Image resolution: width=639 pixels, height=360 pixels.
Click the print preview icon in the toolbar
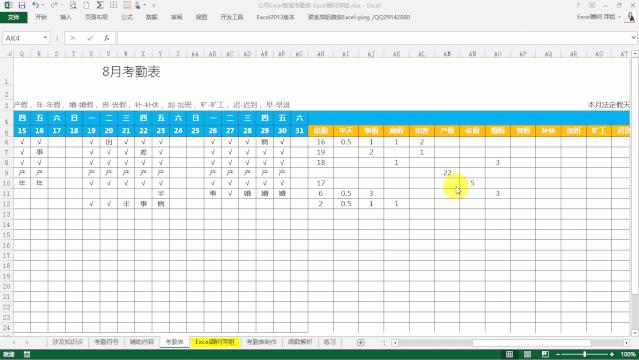(73, 5)
